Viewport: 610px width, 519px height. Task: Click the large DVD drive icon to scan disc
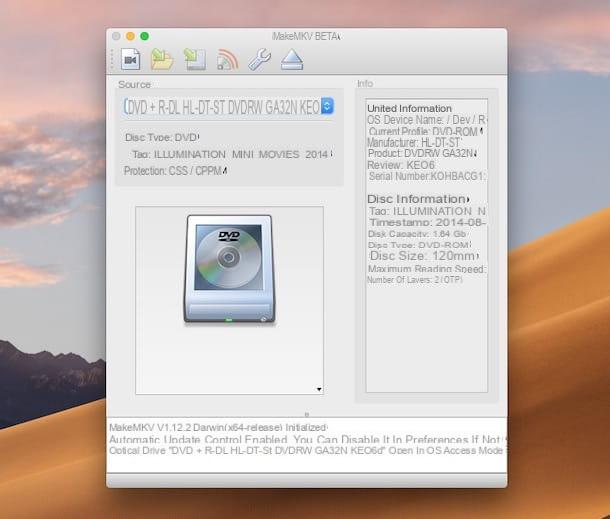point(229,269)
